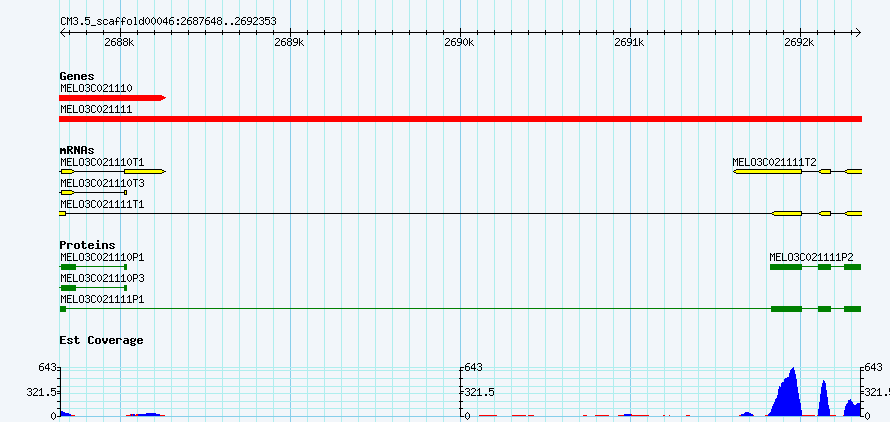Click the 2692k ruler tick label

pos(799,42)
